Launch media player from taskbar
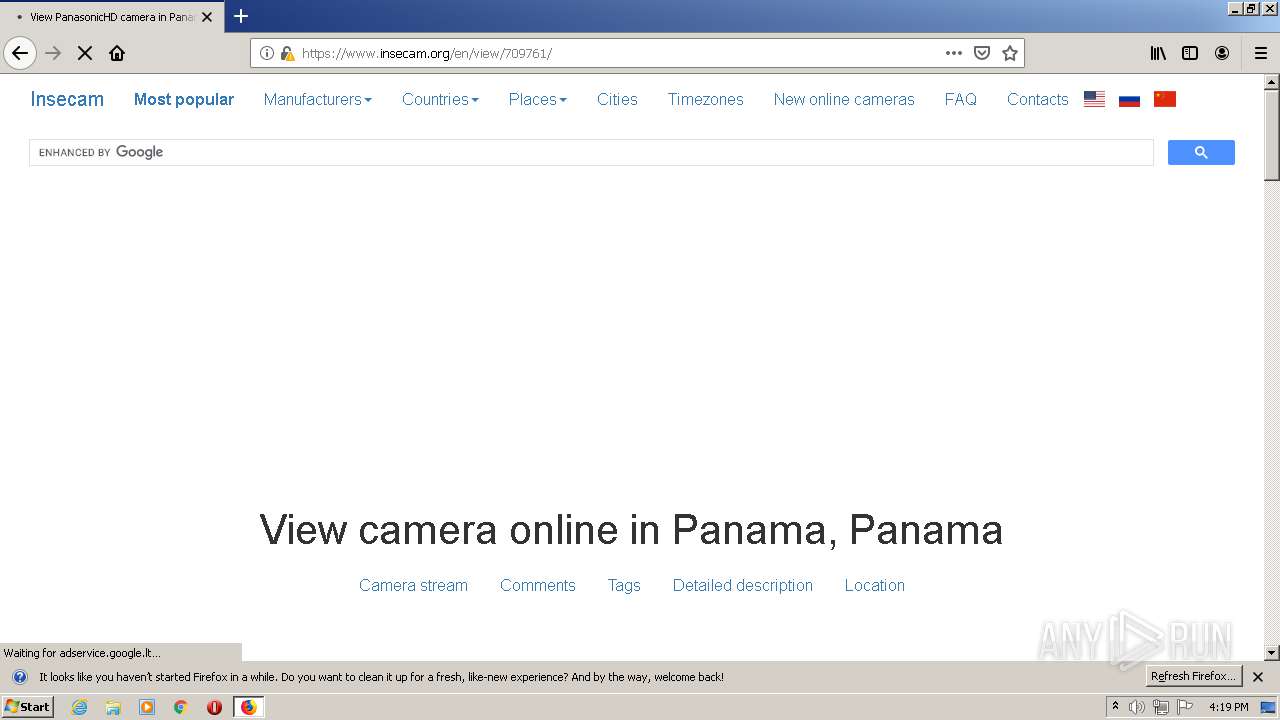 pyautogui.click(x=147, y=707)
